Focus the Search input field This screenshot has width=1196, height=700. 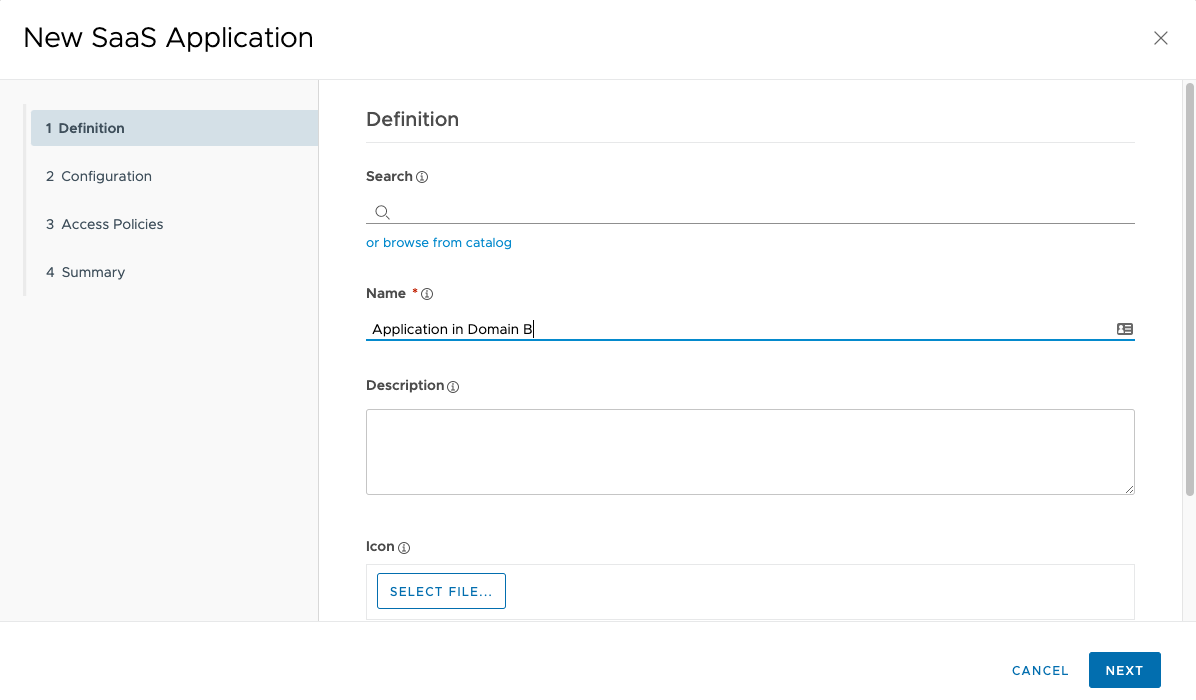click(x=760, y=212)
